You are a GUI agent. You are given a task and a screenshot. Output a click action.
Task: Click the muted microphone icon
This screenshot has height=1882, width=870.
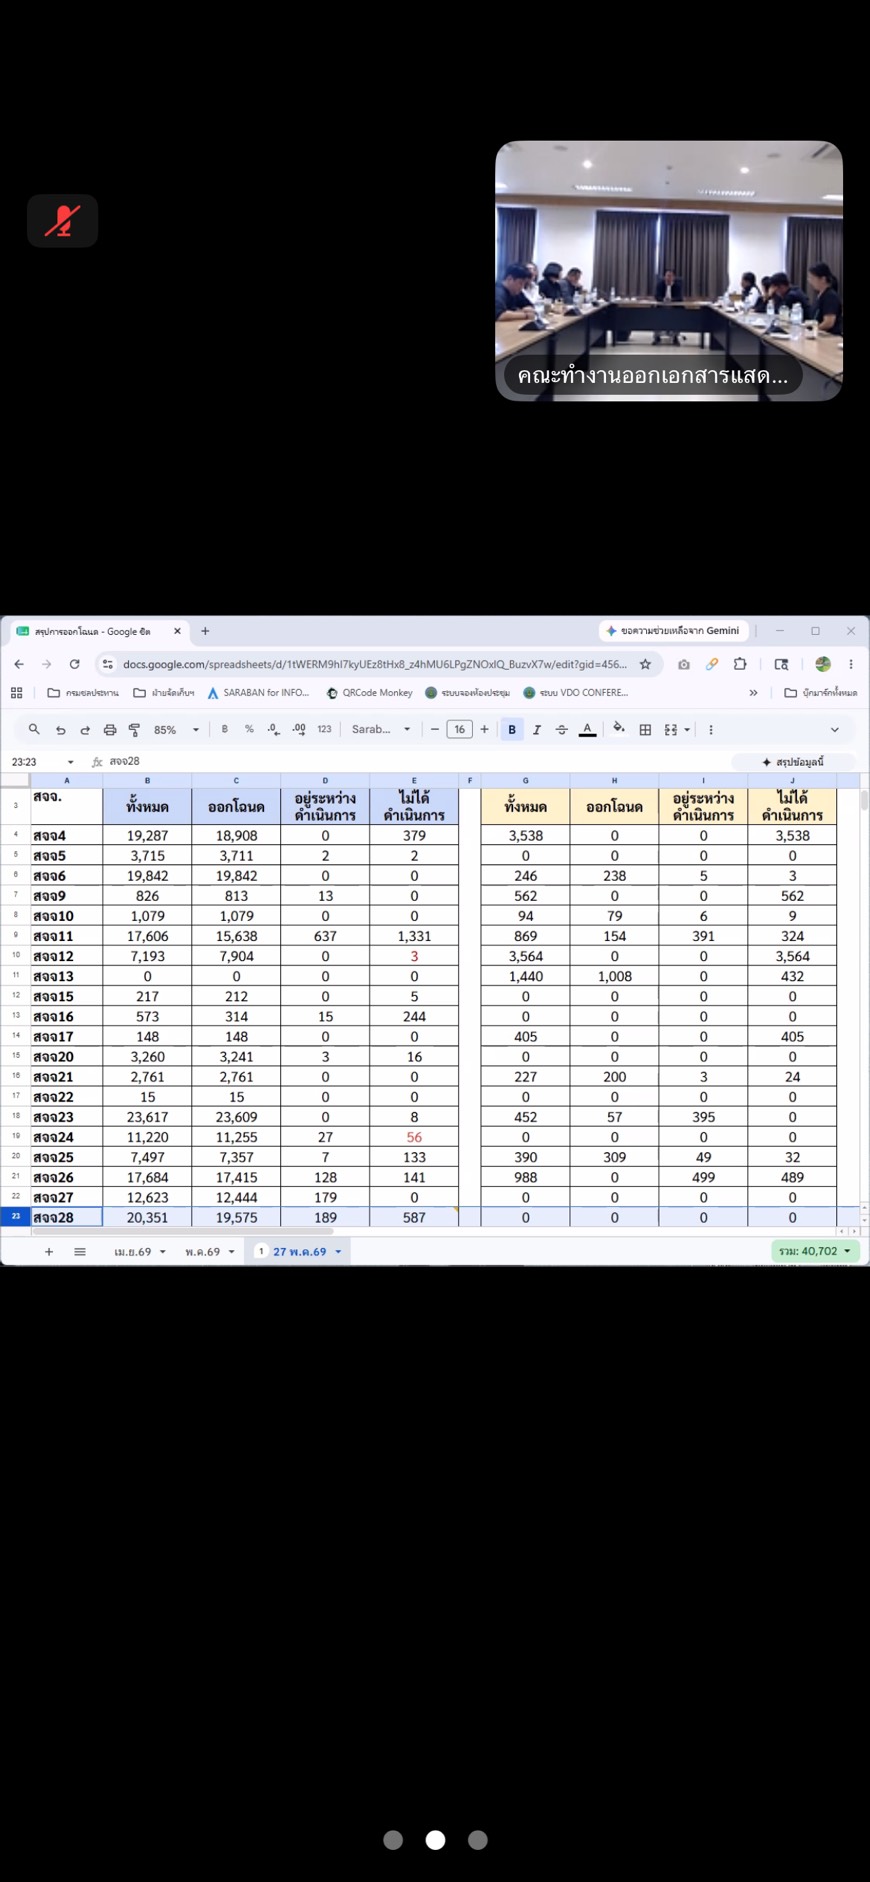[62, 221]
